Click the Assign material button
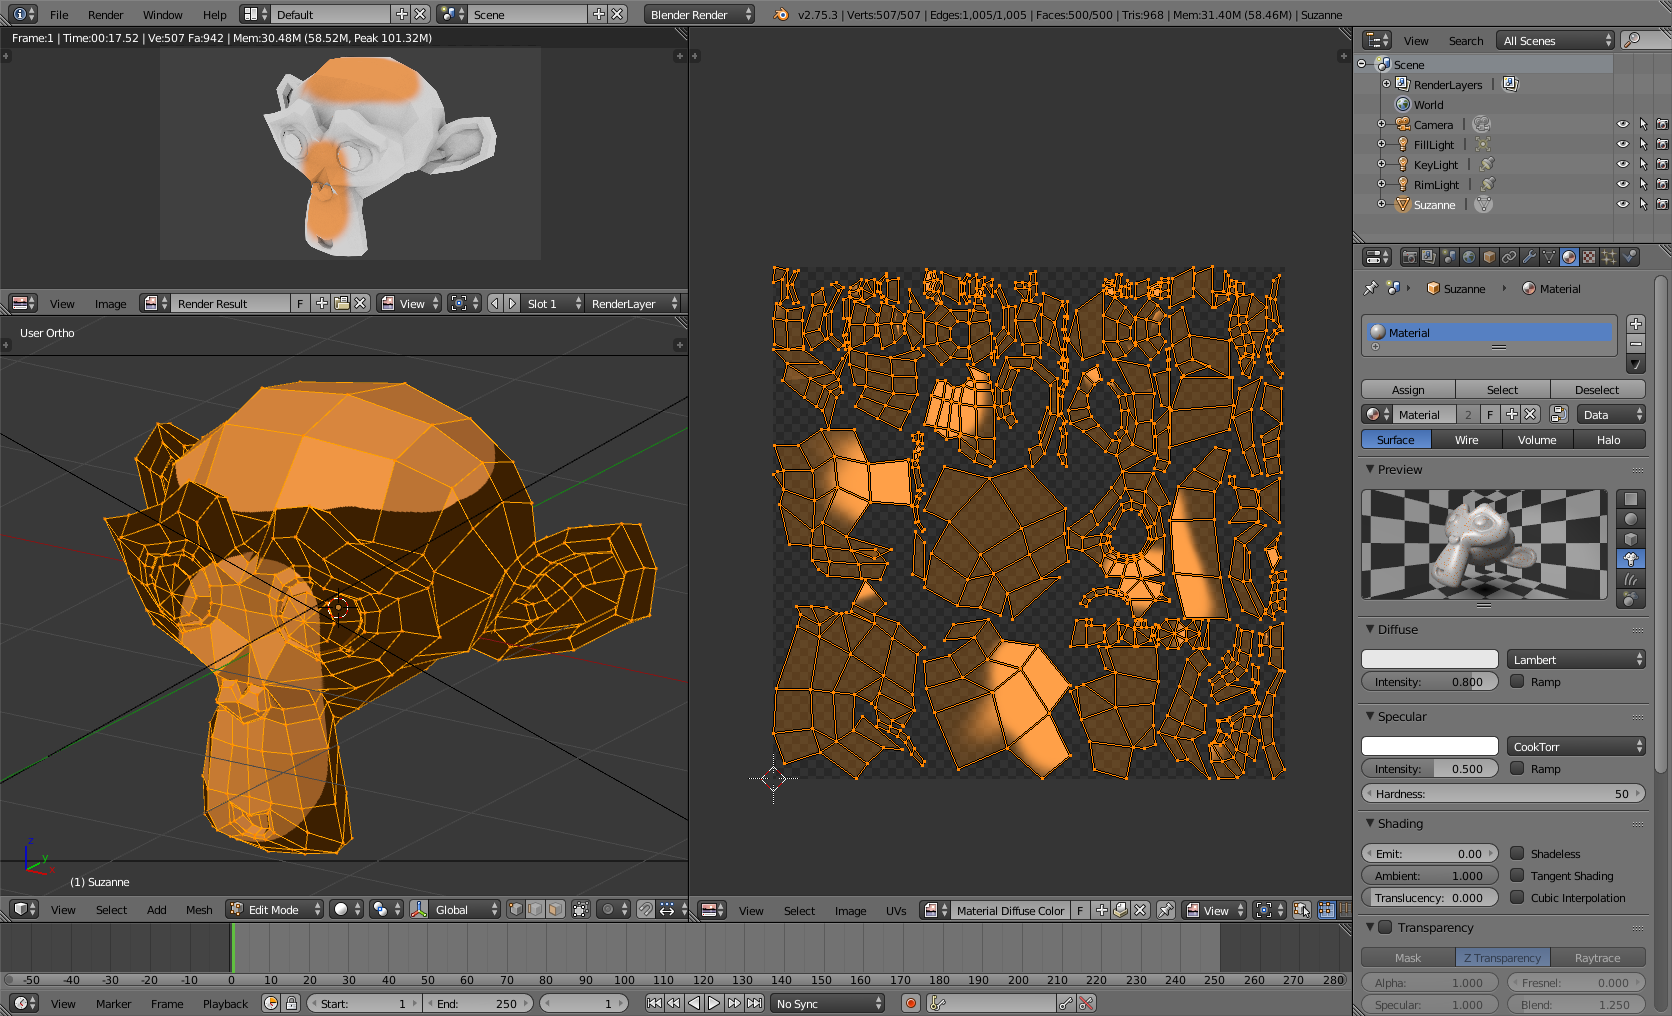 click(x=1408, y=389)
